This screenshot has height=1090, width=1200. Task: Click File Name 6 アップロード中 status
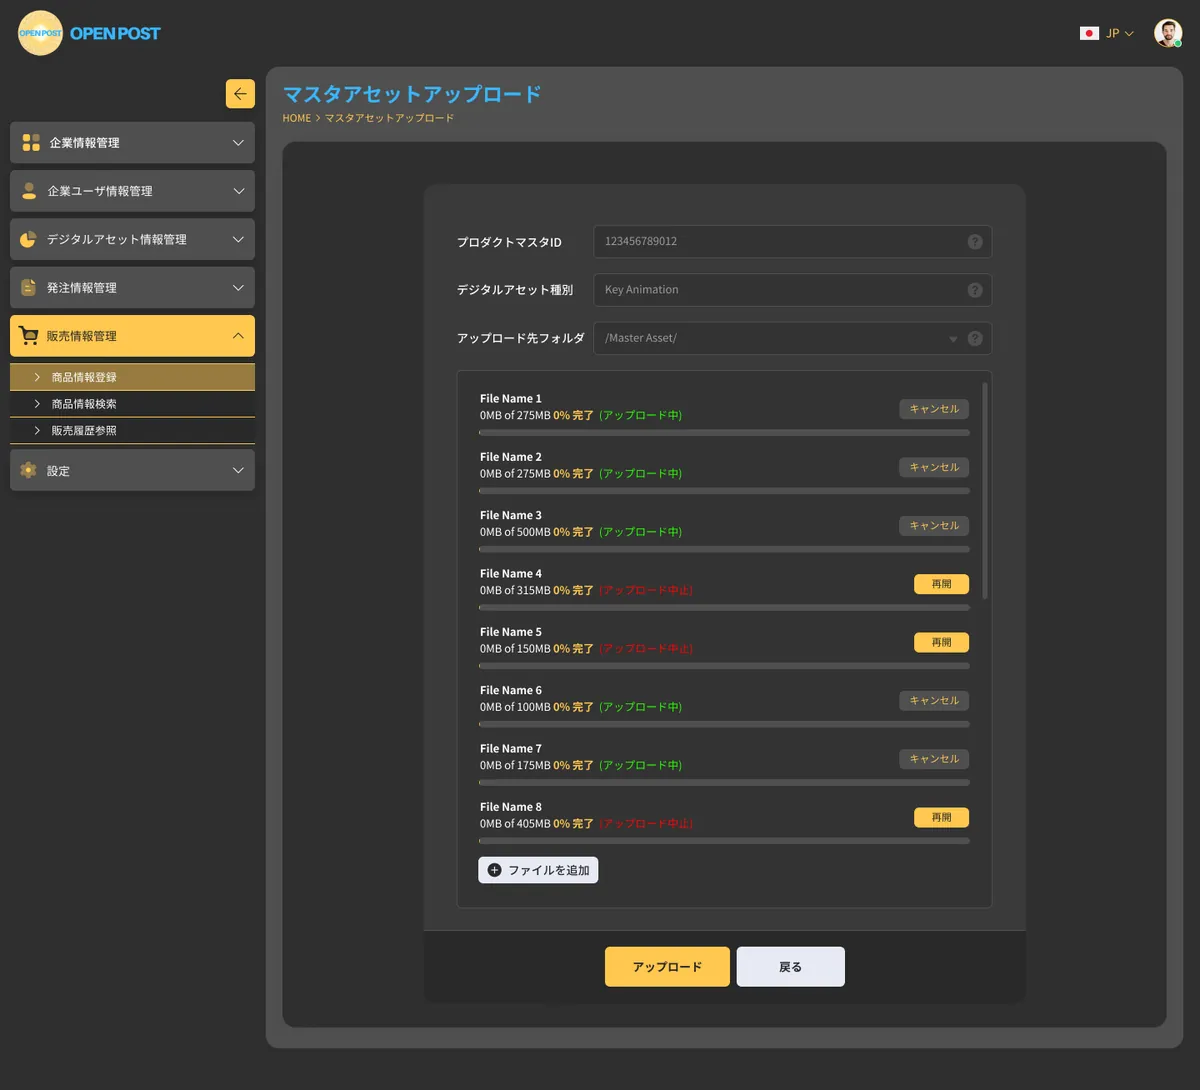[641, 707]
